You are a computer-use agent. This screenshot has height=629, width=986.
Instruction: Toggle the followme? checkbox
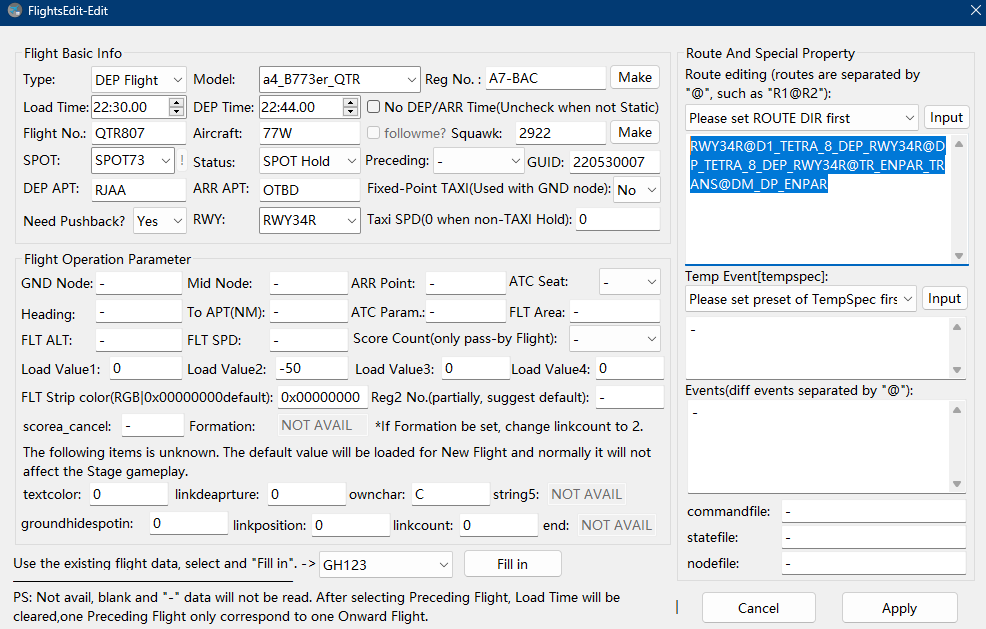coord(374,133)
